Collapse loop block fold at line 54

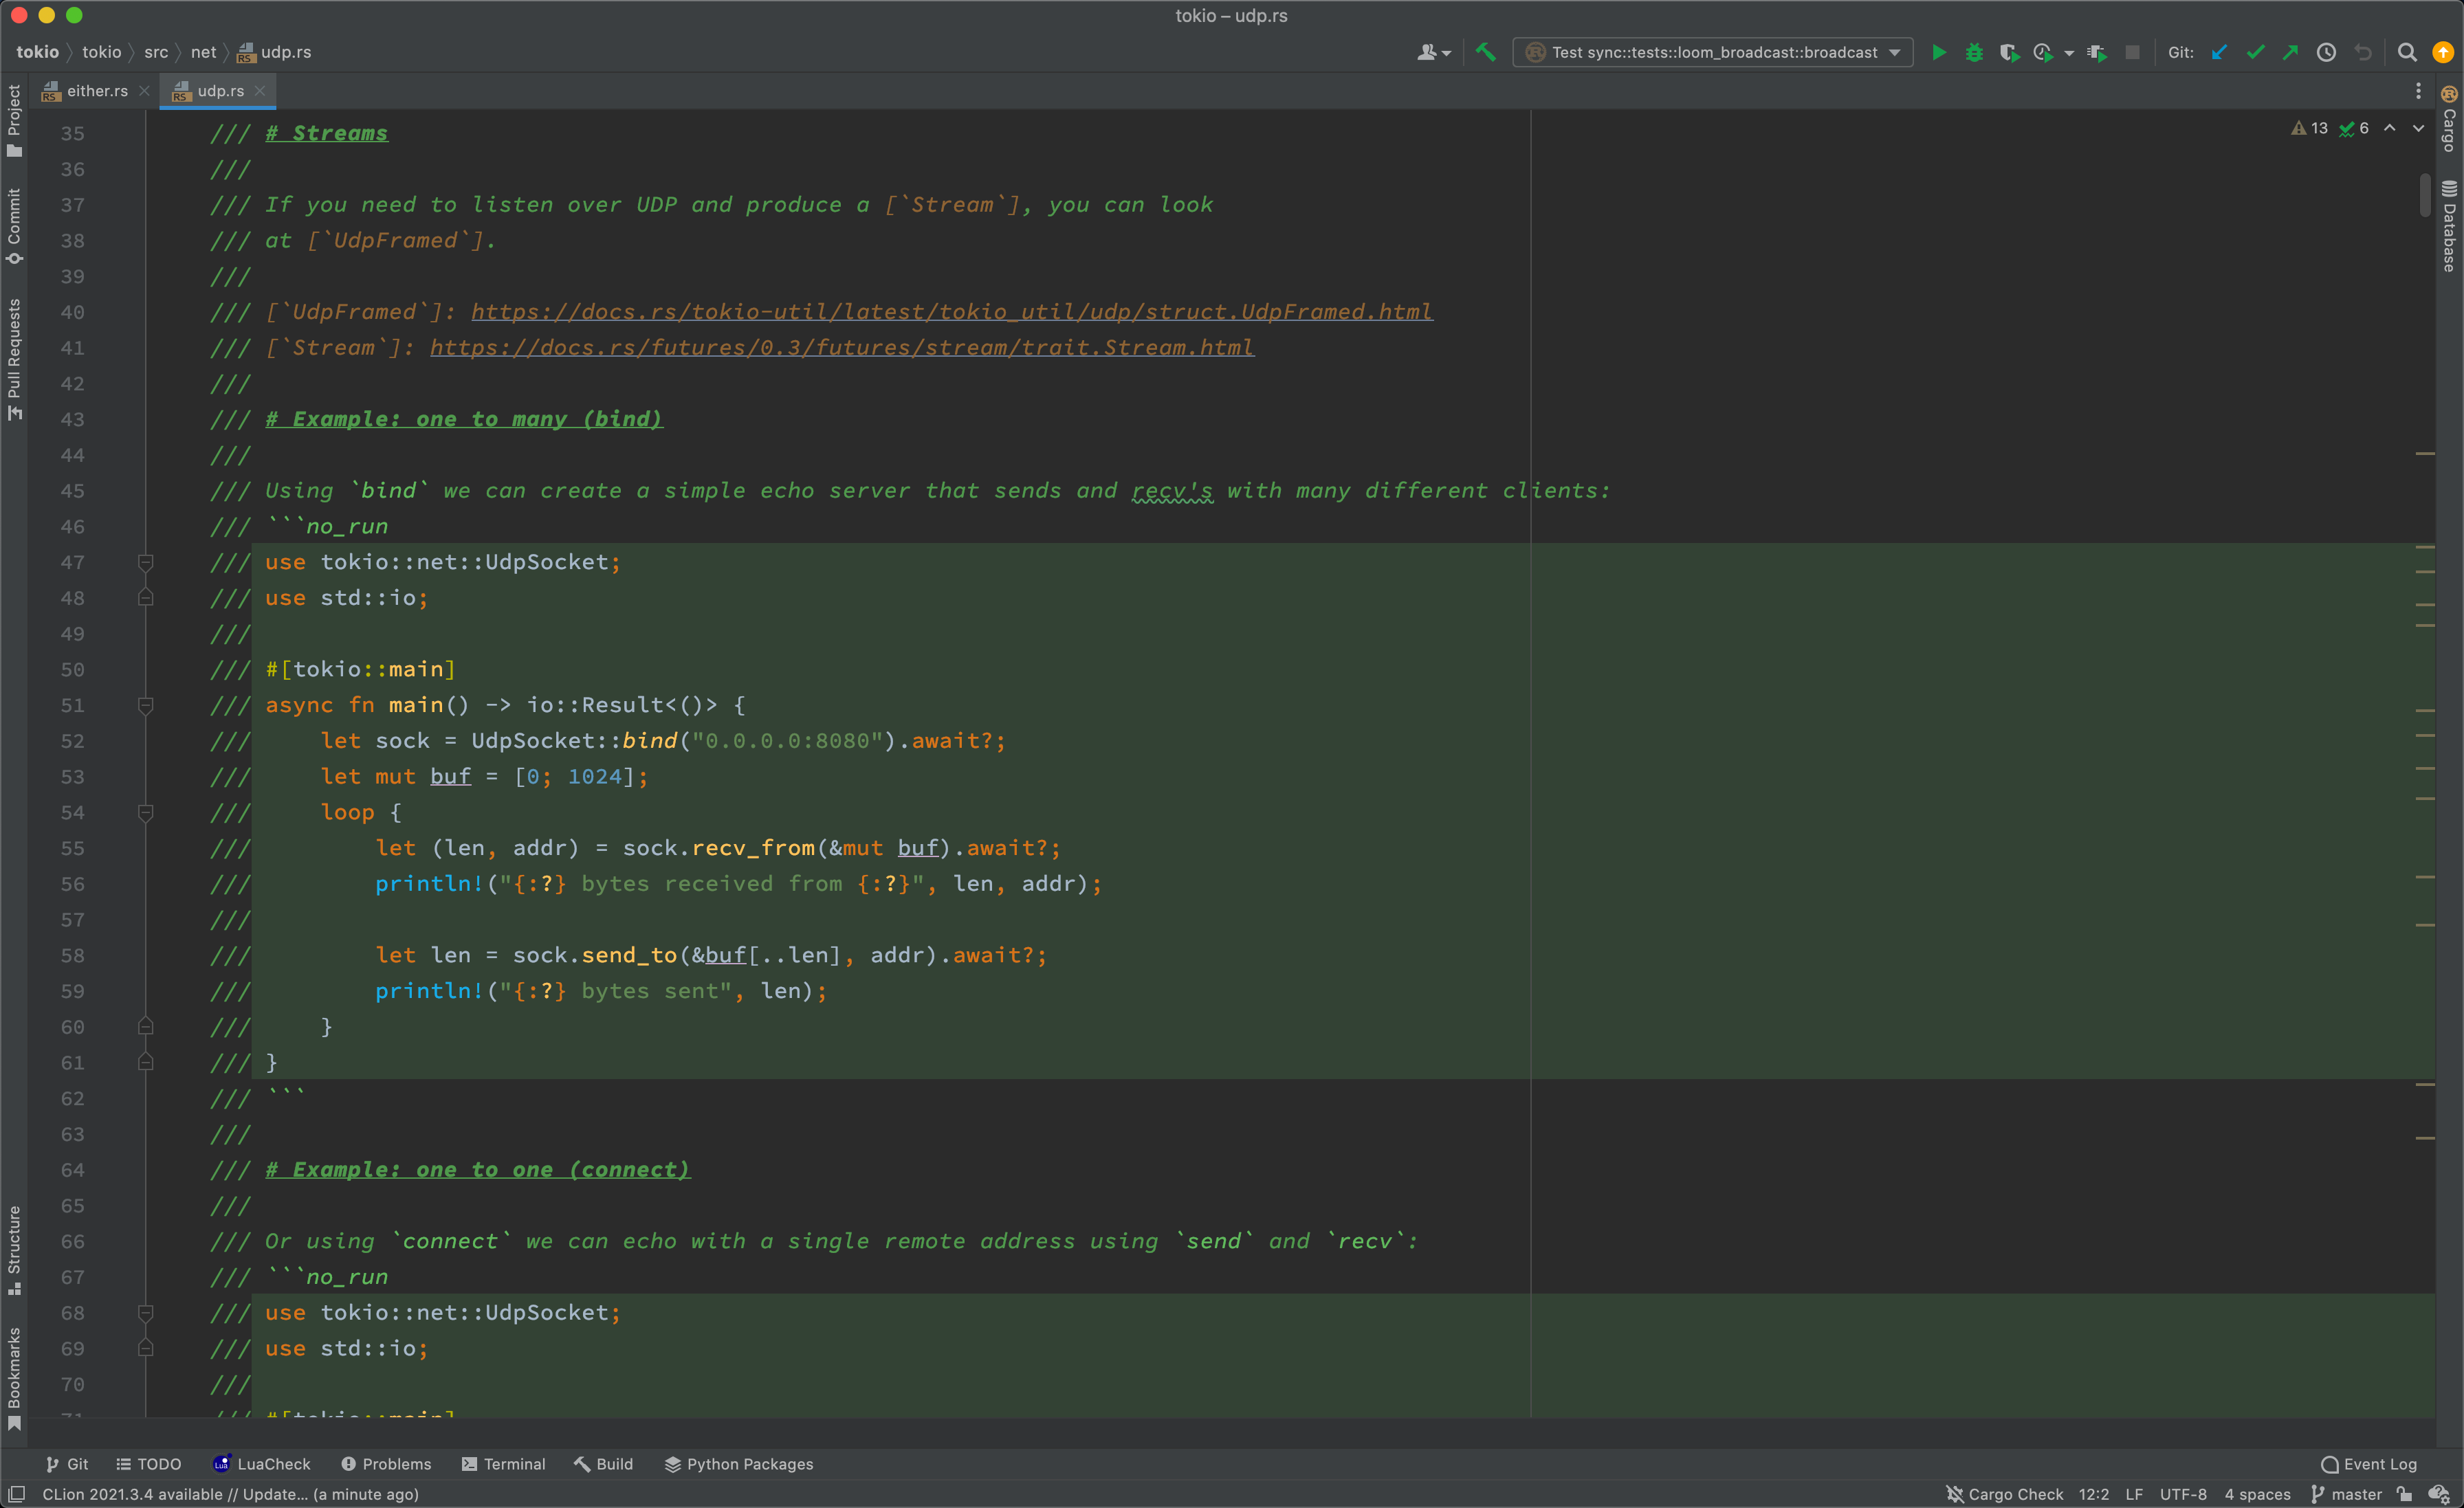[x=145, y=812]
